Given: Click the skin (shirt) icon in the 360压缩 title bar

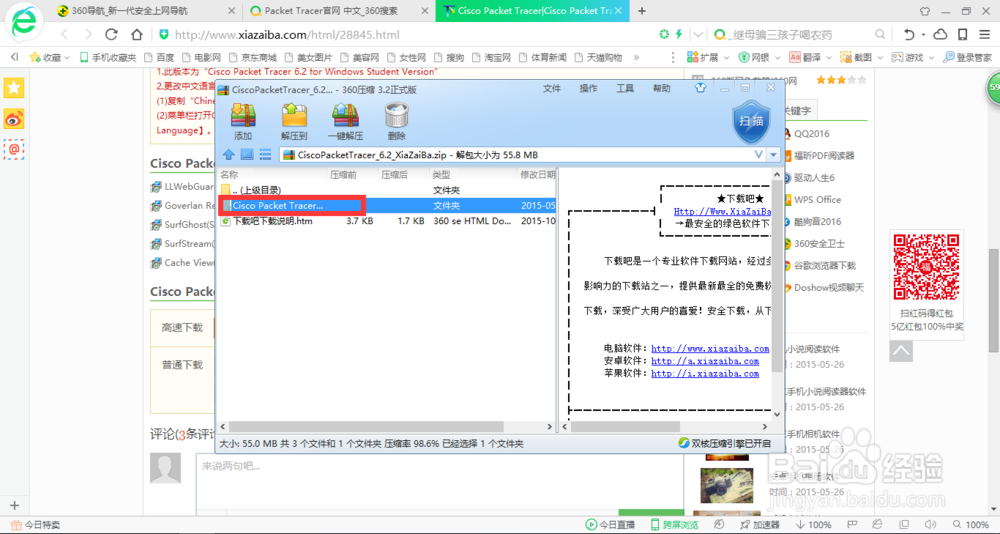Looking at the screenshot, I should click(701, 89).
